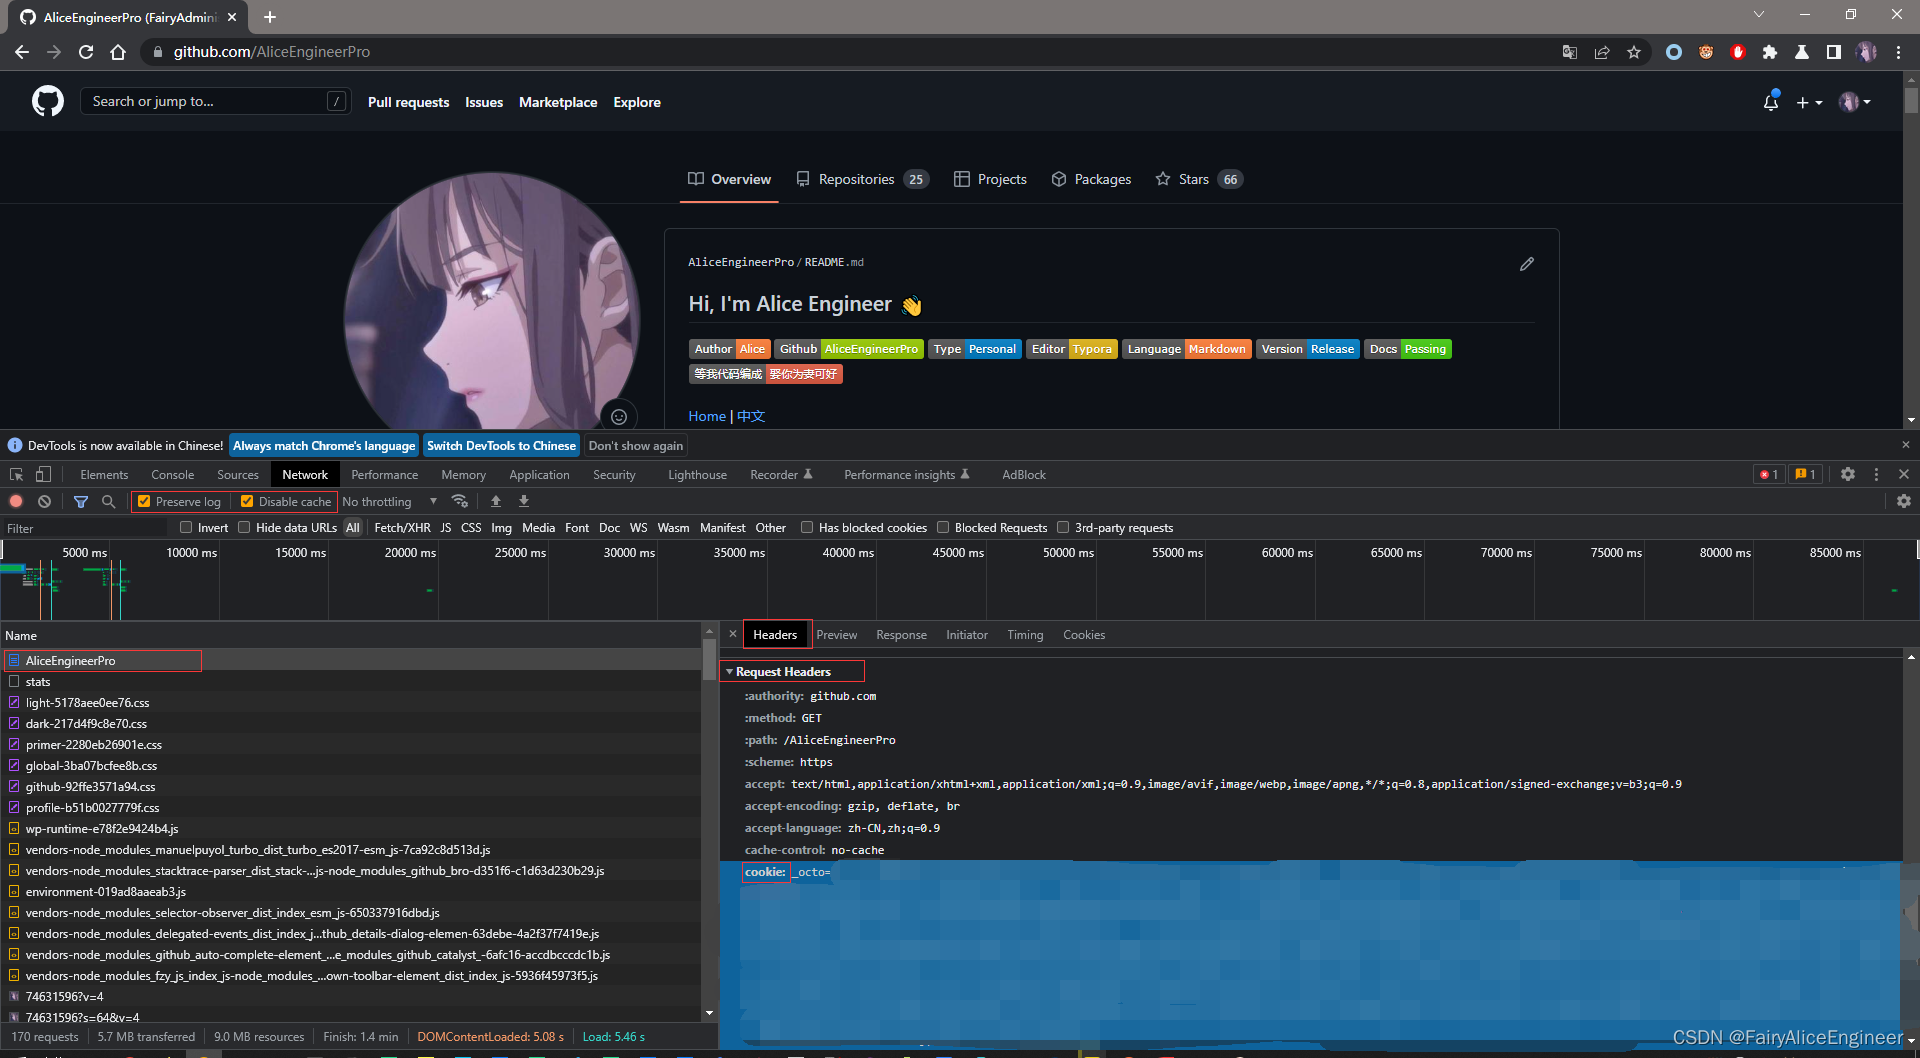Export HAR file download icon
1920x1058 pixels.
coord(524,501)
